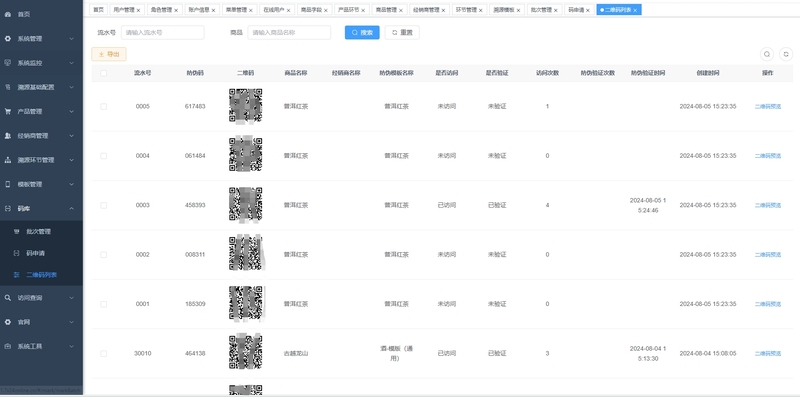
Task: Switch to the 首页 tab
Action: (x=98, y=10)
